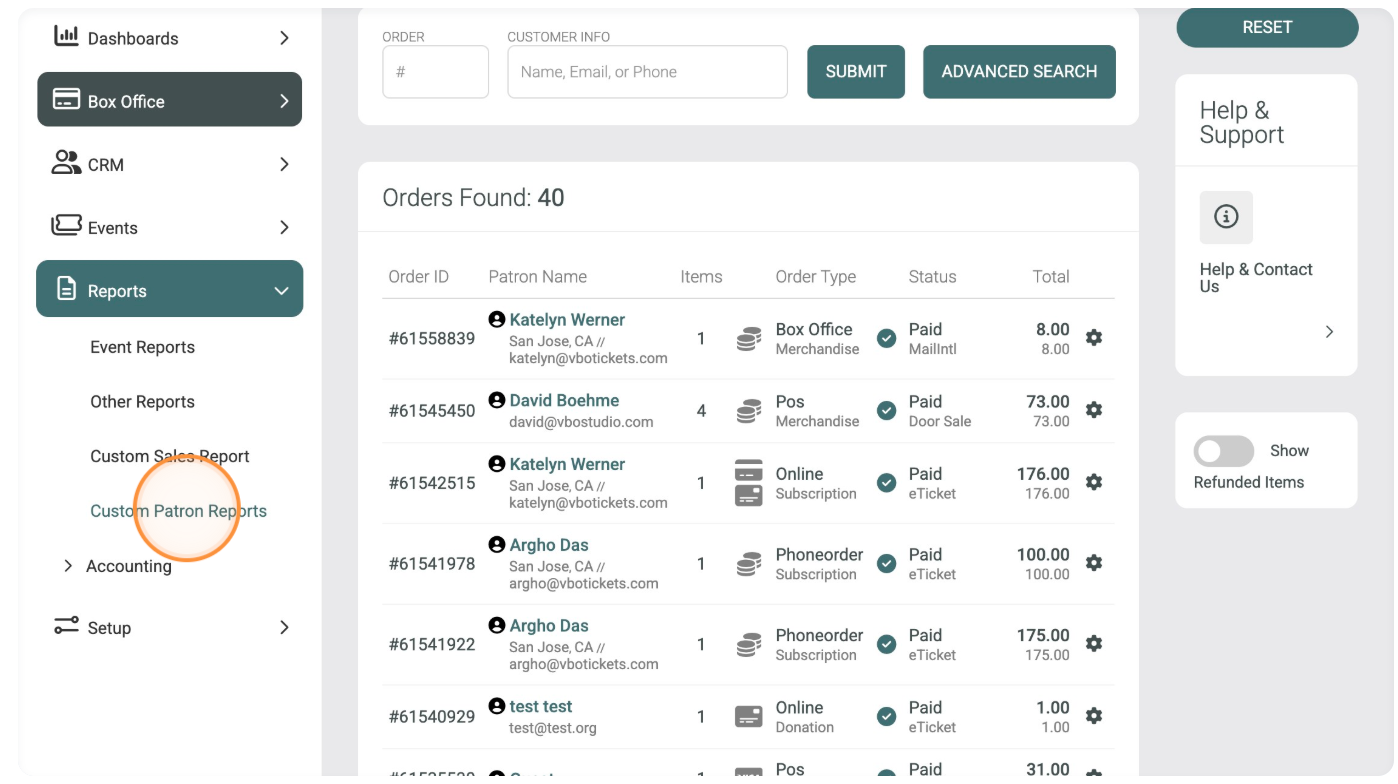
Task: Select Accounting in the Reports menu
Action: pyautogui.click(x=129, y=566)
